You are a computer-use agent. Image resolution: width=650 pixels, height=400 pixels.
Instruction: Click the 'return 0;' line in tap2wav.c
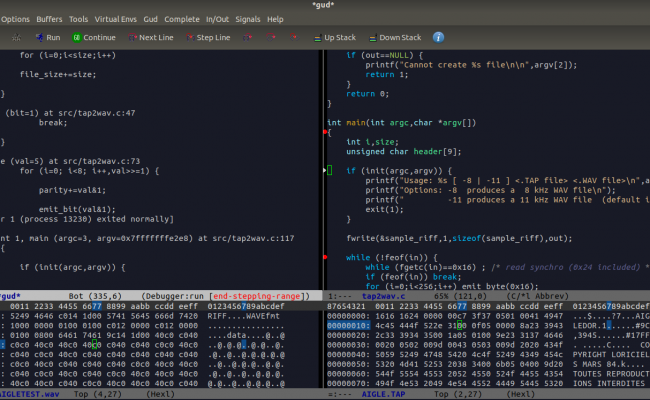pyautogui.click(x=368, y=94)
